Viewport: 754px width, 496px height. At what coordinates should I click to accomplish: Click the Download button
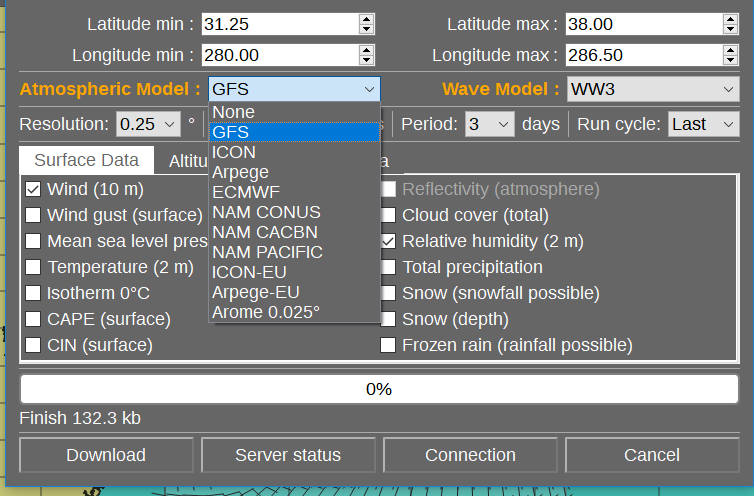[106, 455]
